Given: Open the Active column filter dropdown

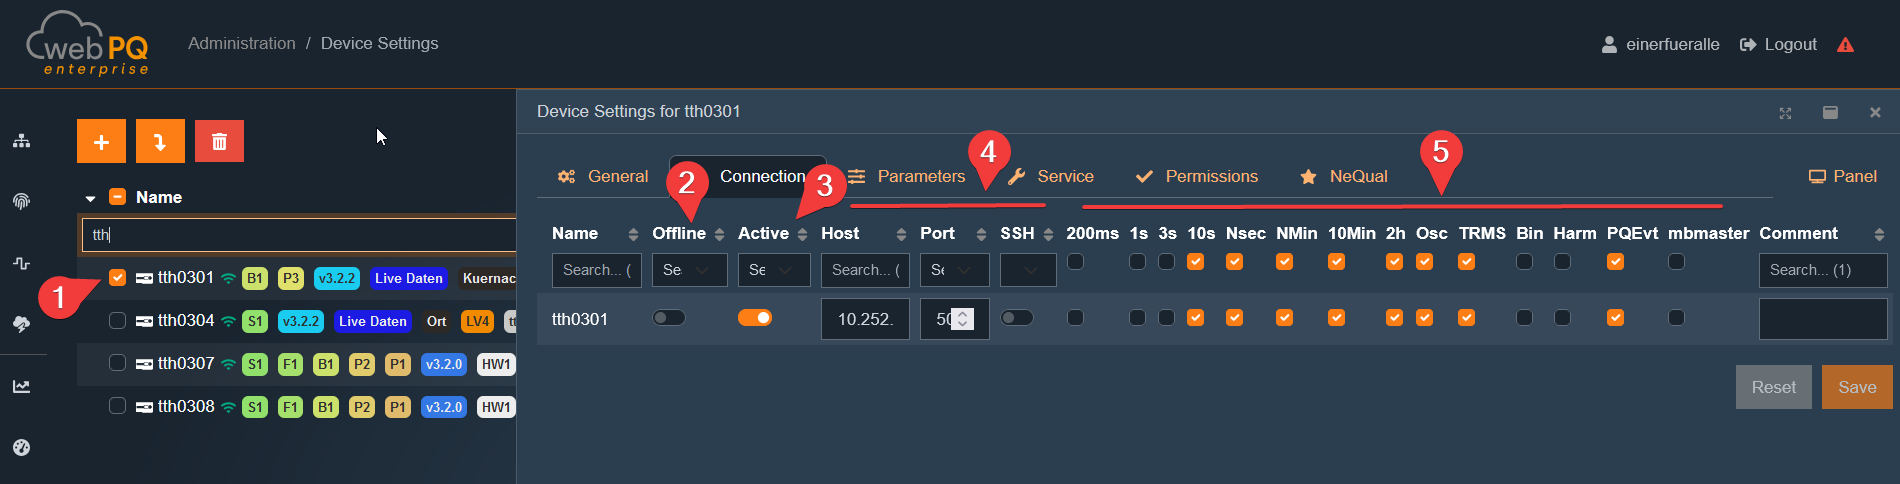Looking at the screenshot, I should [x=773, y=270].
